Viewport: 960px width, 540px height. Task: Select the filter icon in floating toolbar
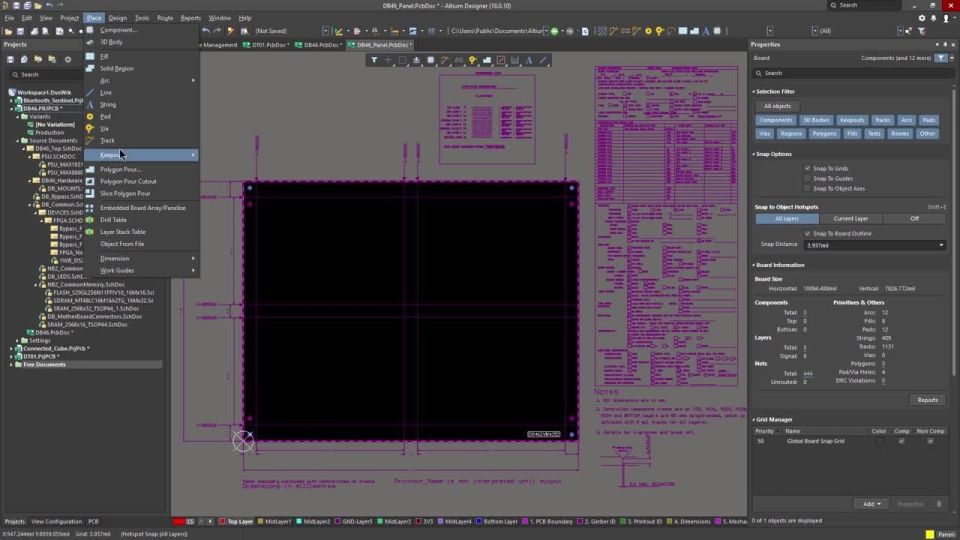pyautogui.click(x=374, y=60)
